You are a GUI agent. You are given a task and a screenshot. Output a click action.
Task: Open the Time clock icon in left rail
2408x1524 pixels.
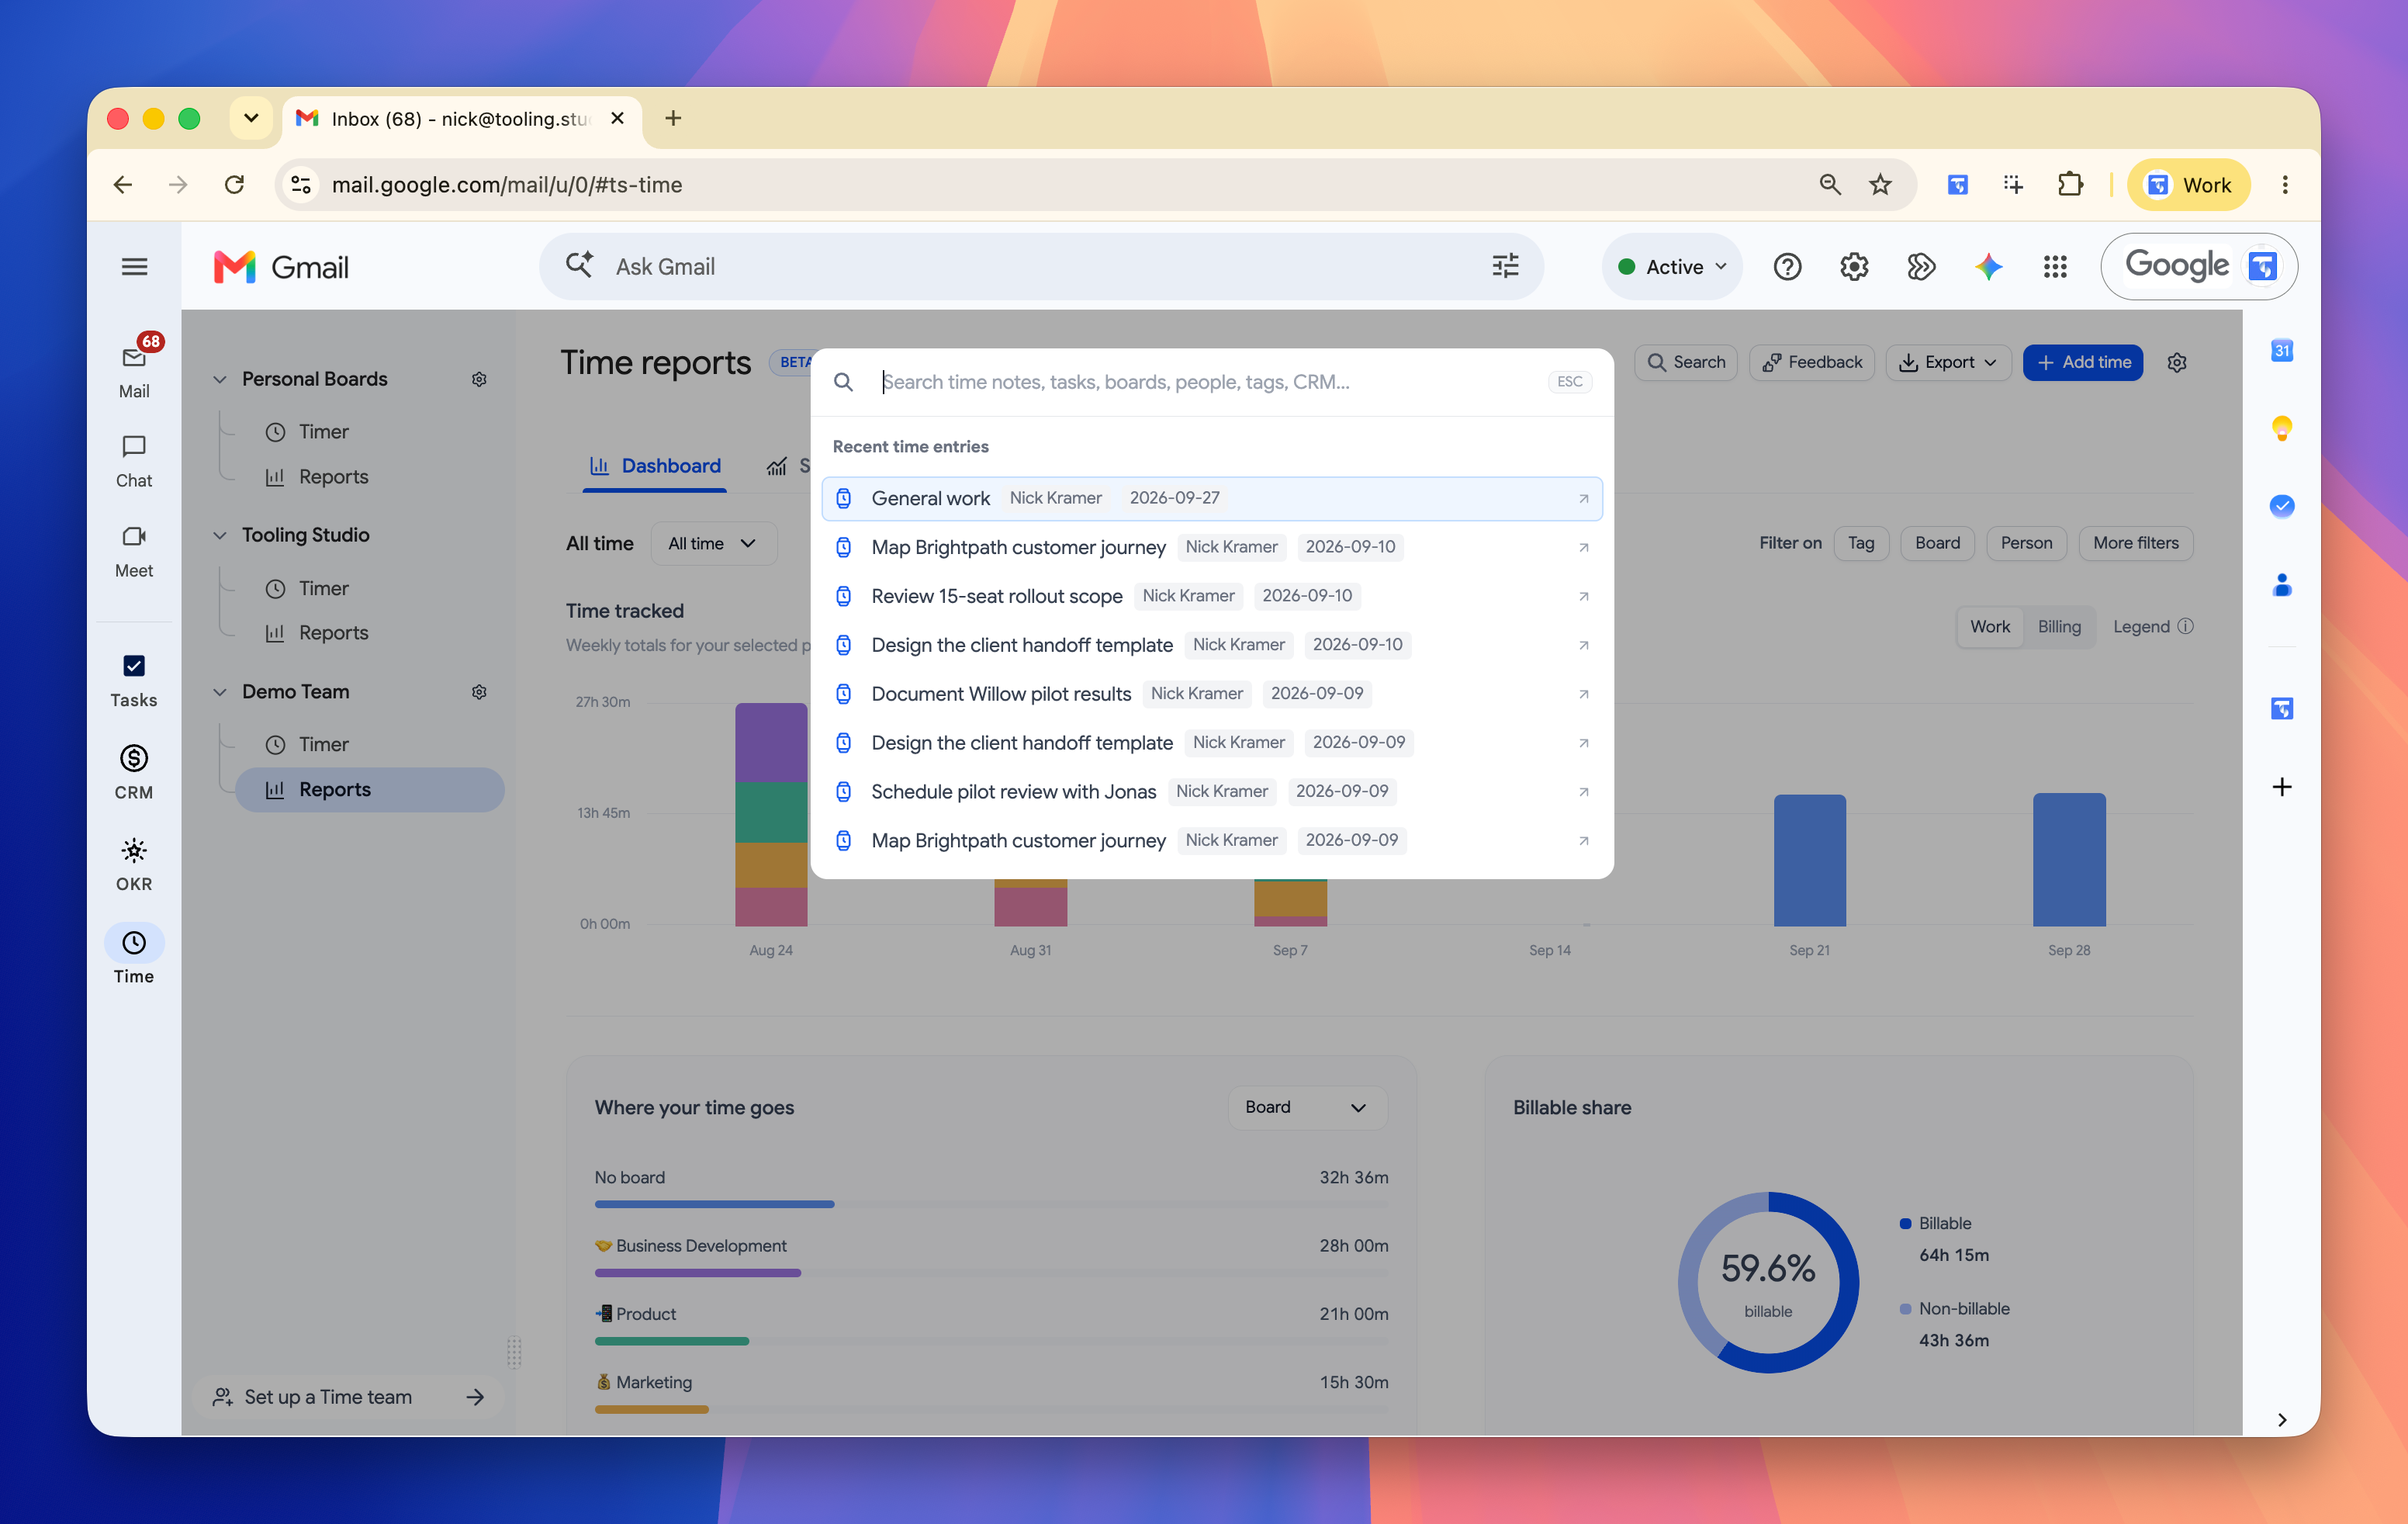[134, 943]
